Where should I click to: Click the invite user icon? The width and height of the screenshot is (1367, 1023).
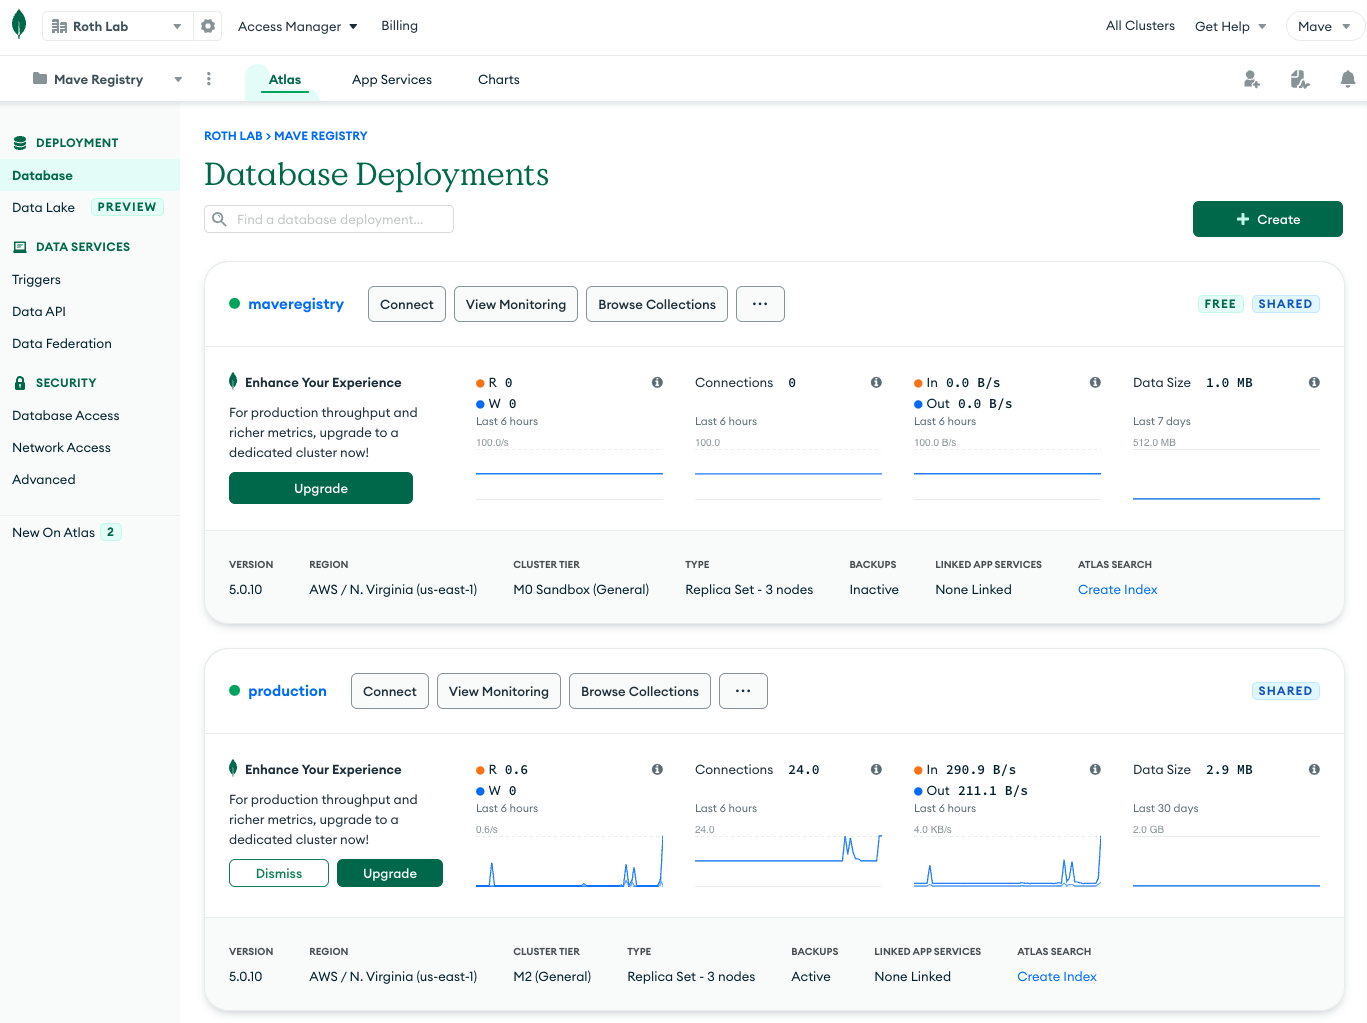pyautogui.click(x=1252, y=79)
